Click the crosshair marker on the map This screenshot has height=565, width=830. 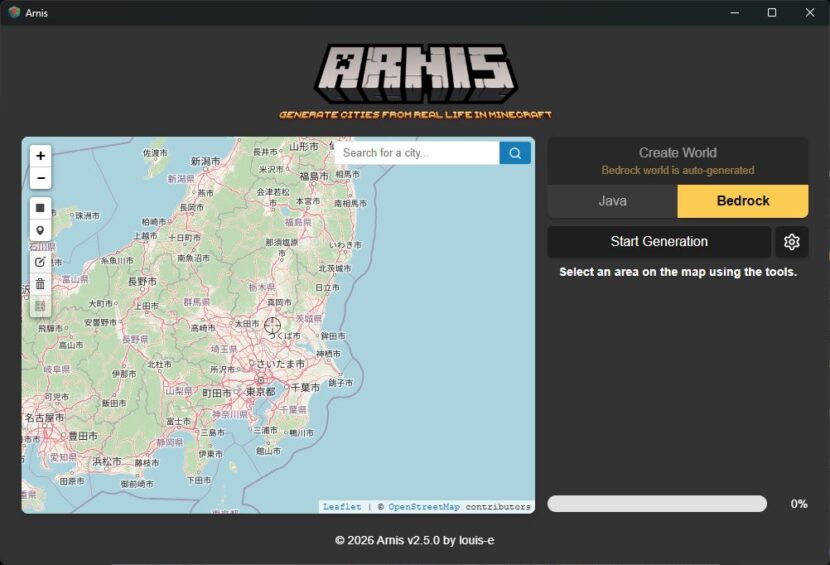coord(272,325)
